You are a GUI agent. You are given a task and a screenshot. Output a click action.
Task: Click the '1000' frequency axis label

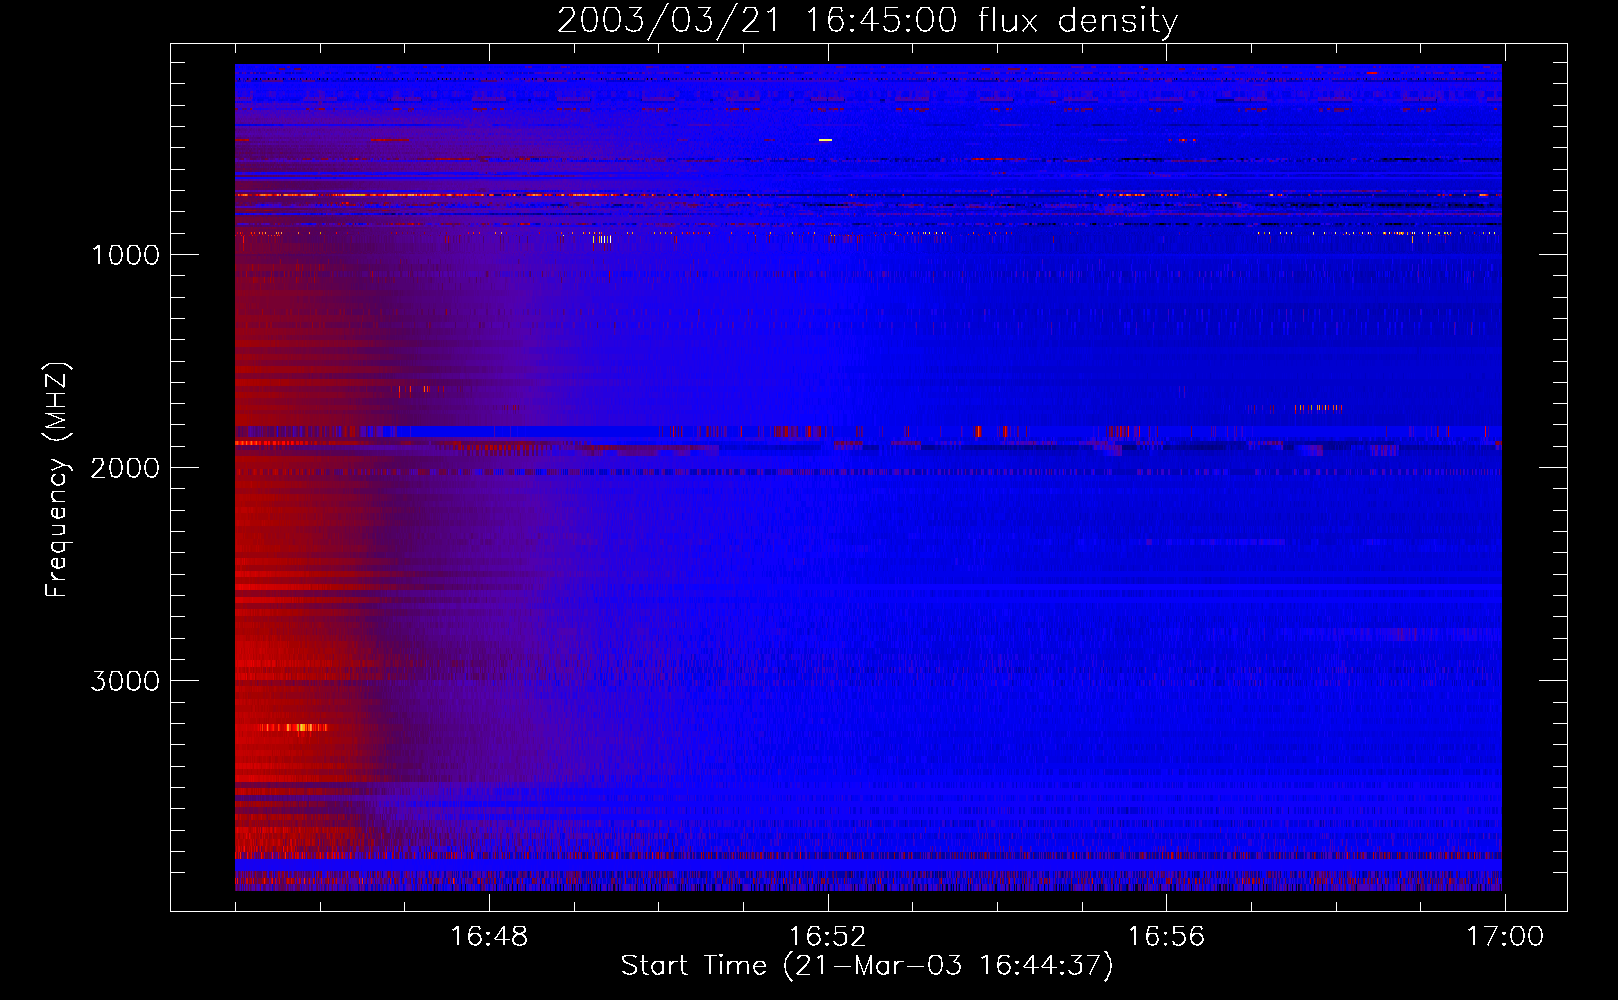(125, 255)
